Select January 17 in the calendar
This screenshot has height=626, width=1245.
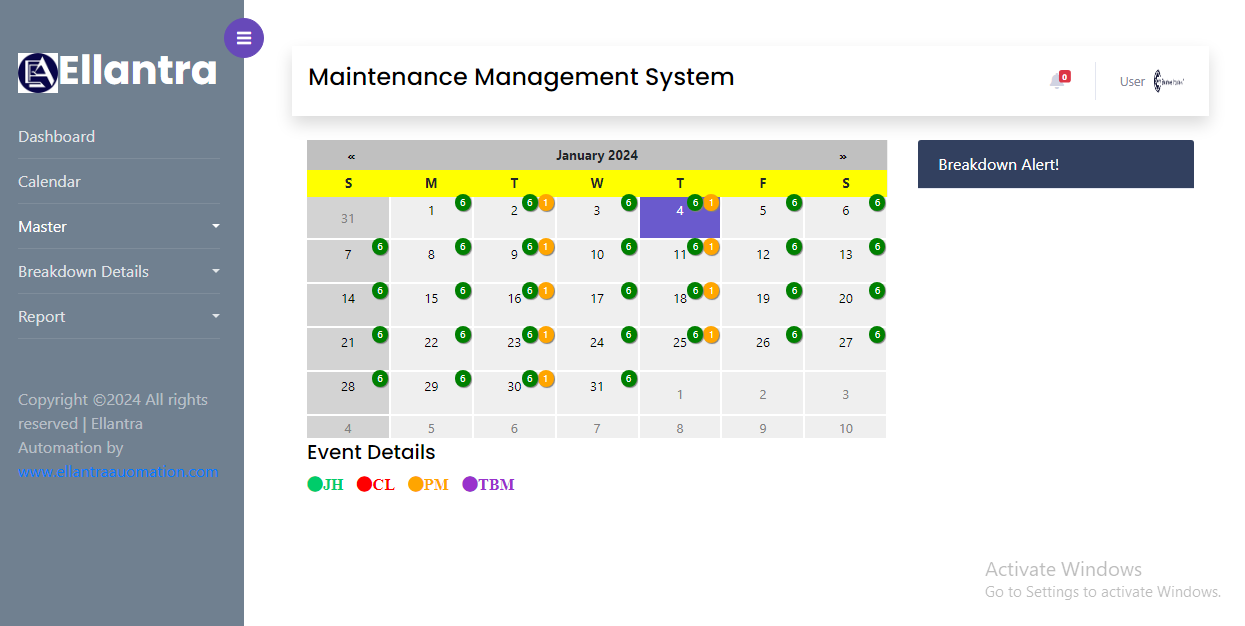click(x=597, y=299)
